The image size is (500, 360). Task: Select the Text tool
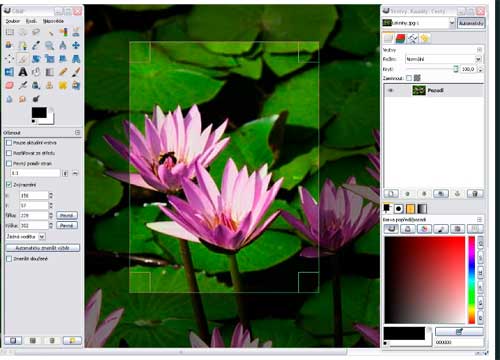pos(23,72)
